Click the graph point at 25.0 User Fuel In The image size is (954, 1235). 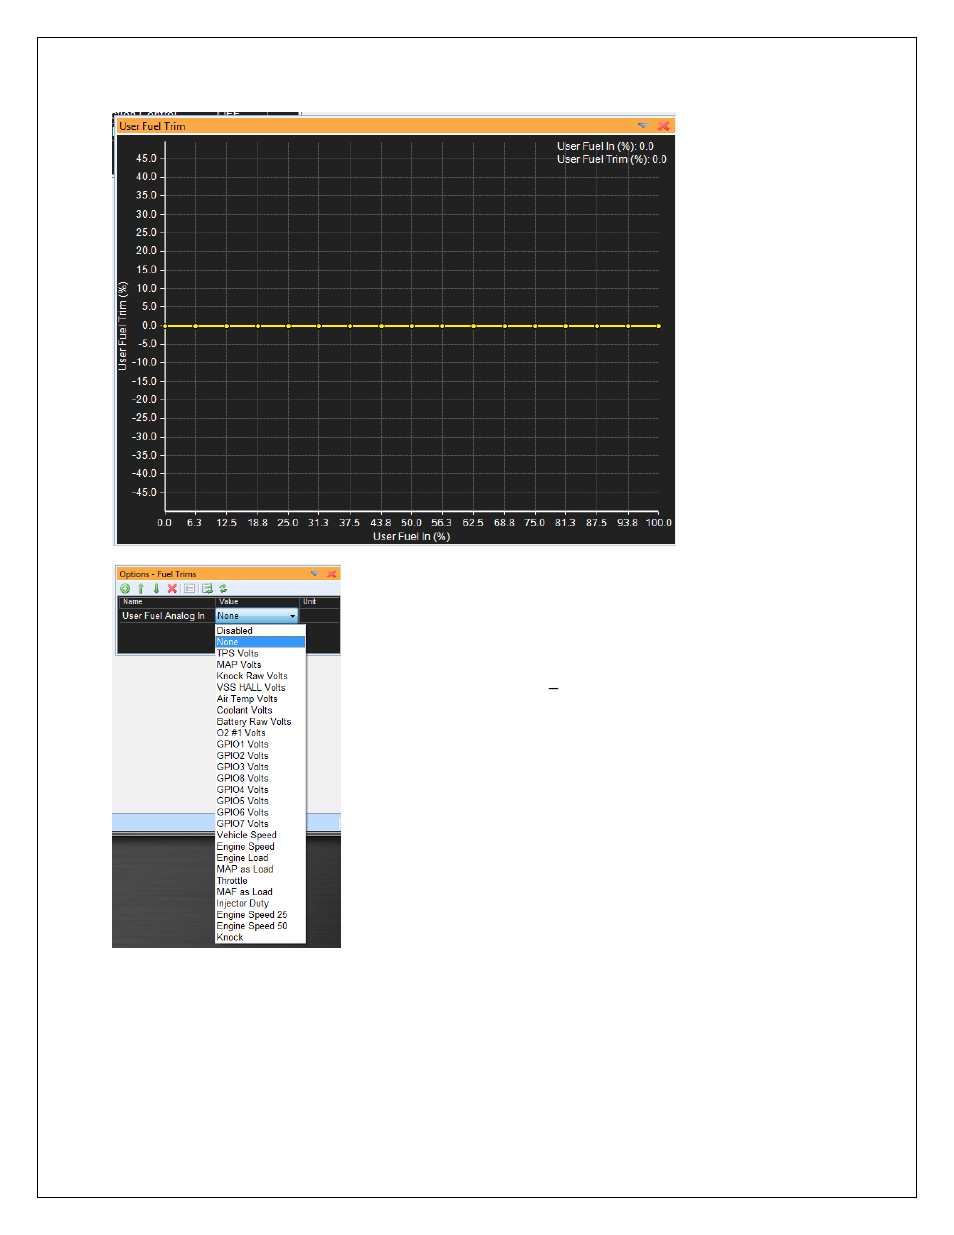point(288,326)
